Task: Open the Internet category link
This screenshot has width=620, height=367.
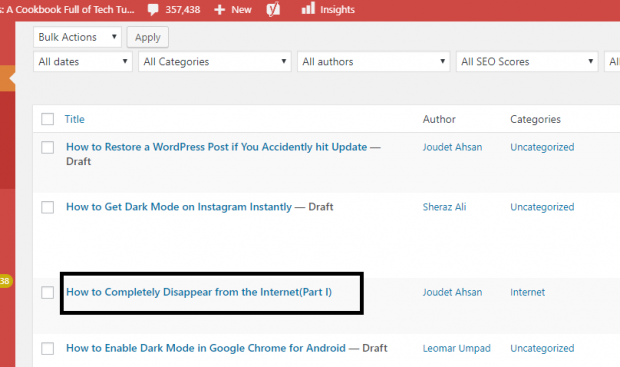Action: [x=527, y=292]
